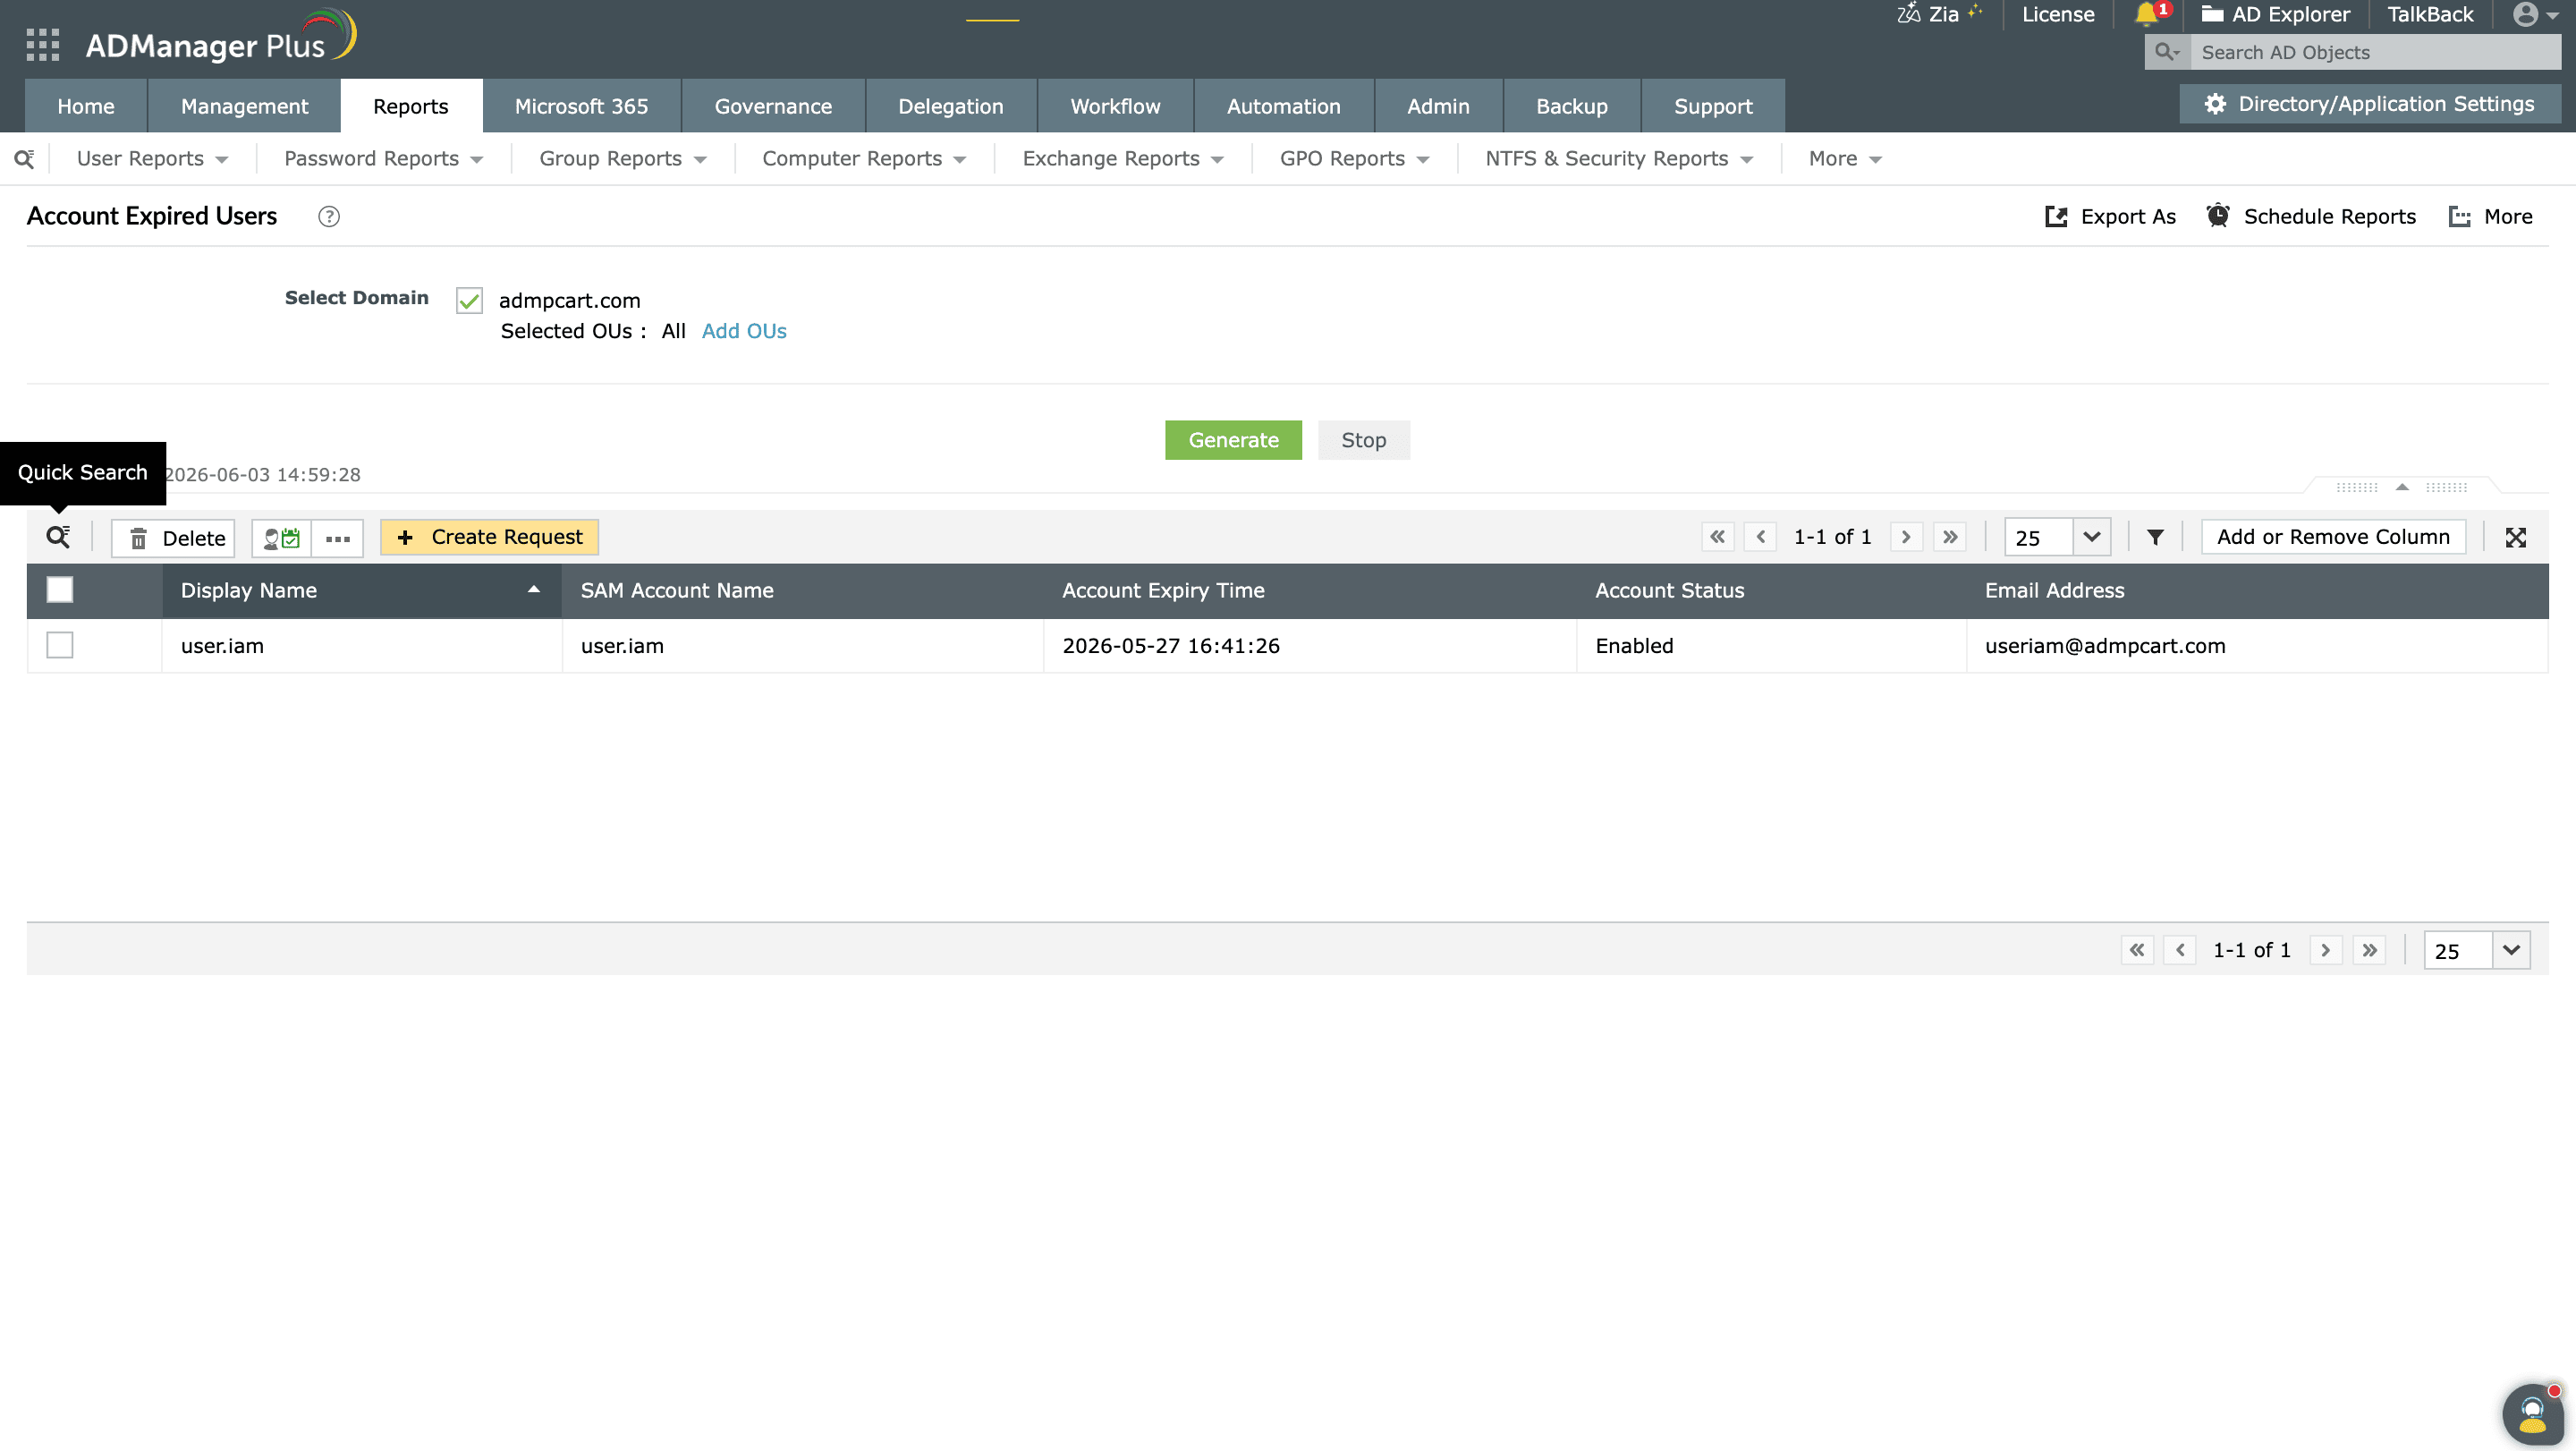Switch to the Backup tab
The image size is (2576, 1451).
[x=1571, y=106]
